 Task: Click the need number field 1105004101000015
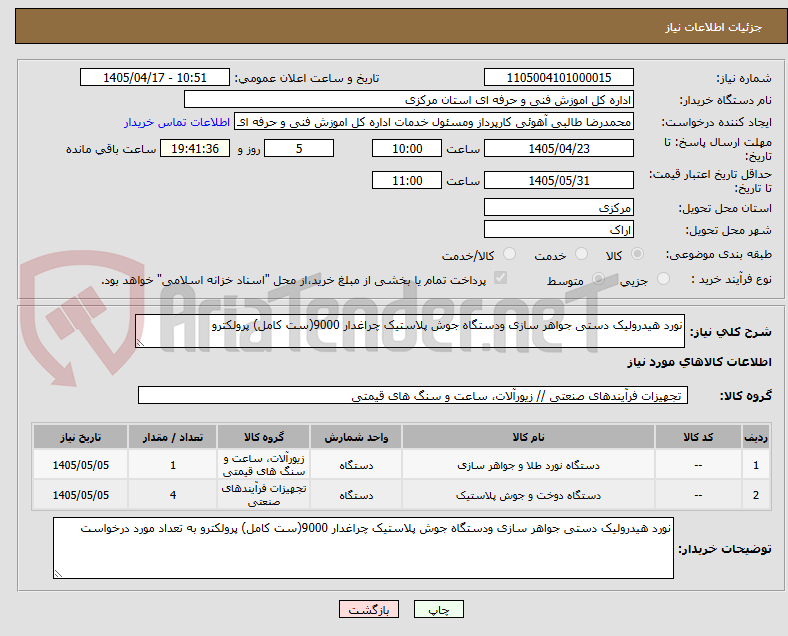coord(558,77)
